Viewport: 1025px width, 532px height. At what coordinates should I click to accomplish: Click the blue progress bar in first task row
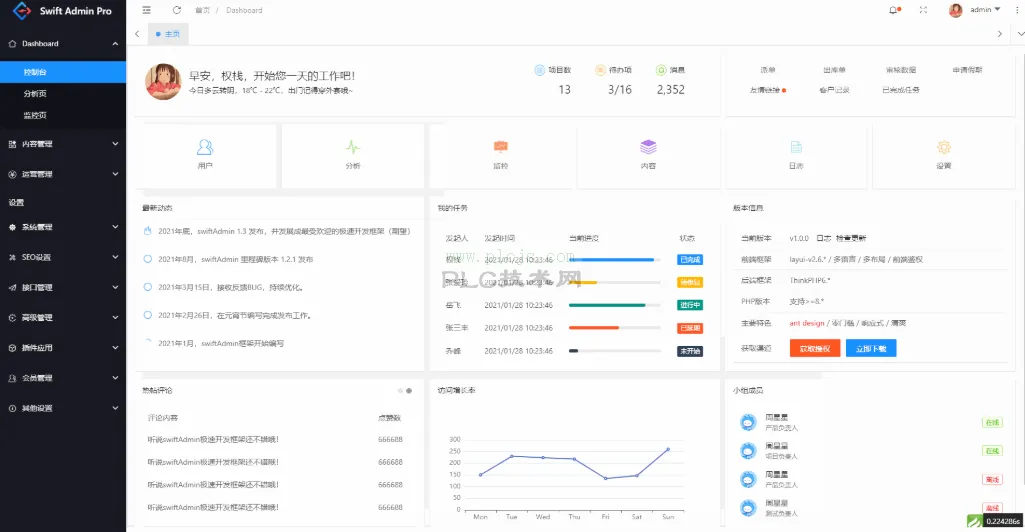(611, 259)
